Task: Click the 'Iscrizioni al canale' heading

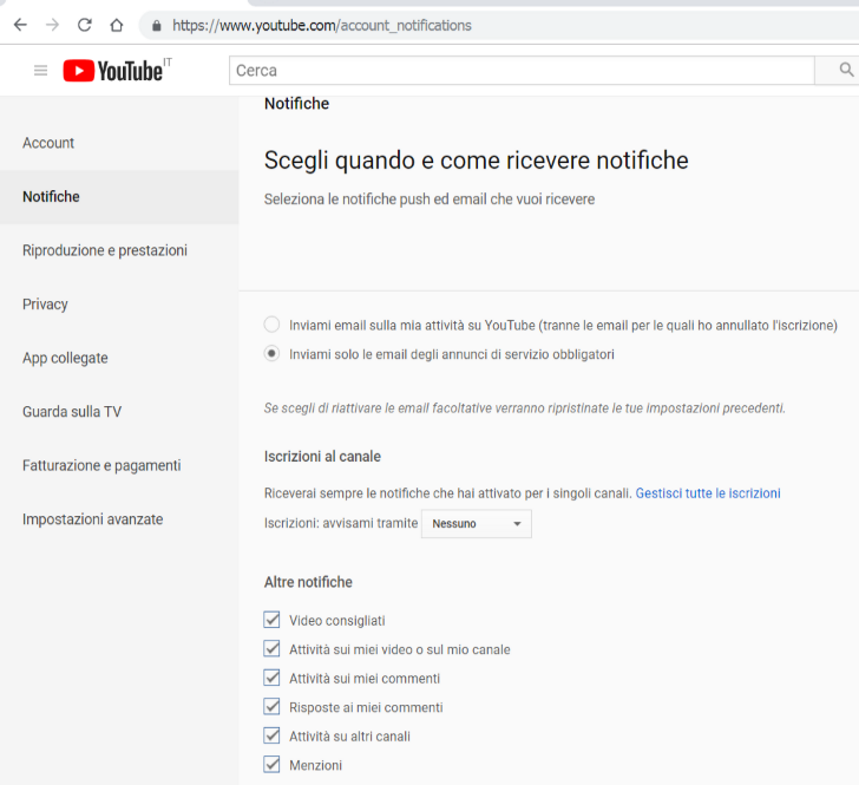Action: coord(322,456)
